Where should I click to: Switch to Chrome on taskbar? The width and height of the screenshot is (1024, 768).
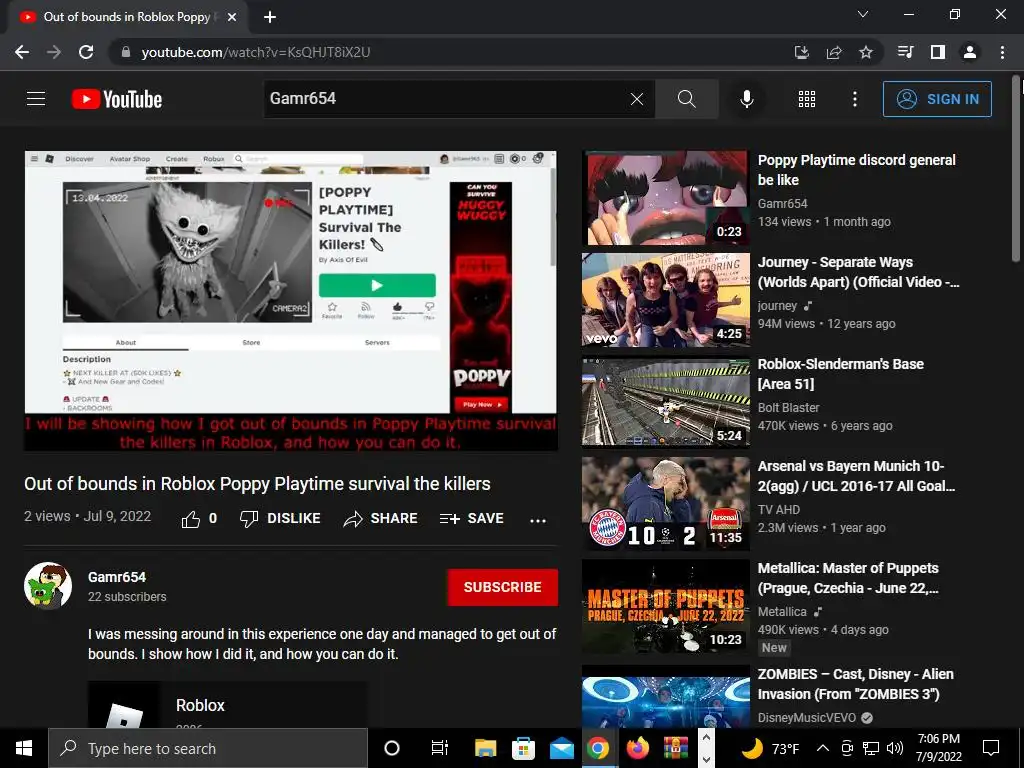(x=598, y=748)
